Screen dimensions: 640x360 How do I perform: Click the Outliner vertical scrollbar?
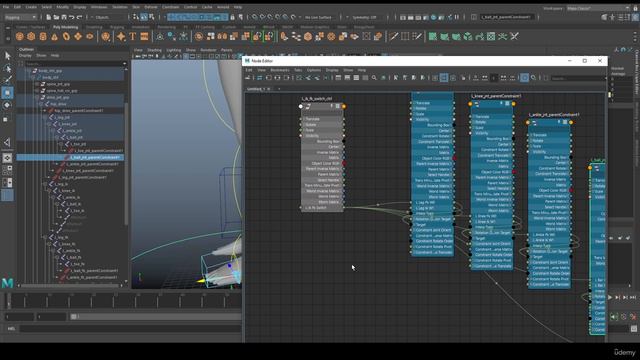[126, 163]
